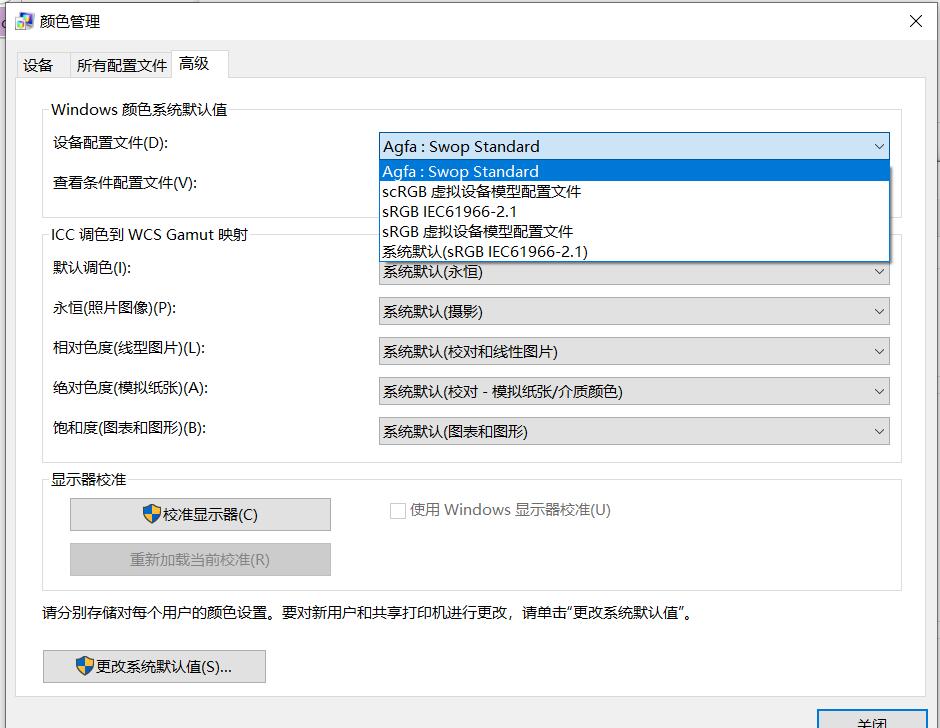Choose Agfa : Swop Standard in dropdown list
This screenshot has width=940, height=728.
[634, 172]
